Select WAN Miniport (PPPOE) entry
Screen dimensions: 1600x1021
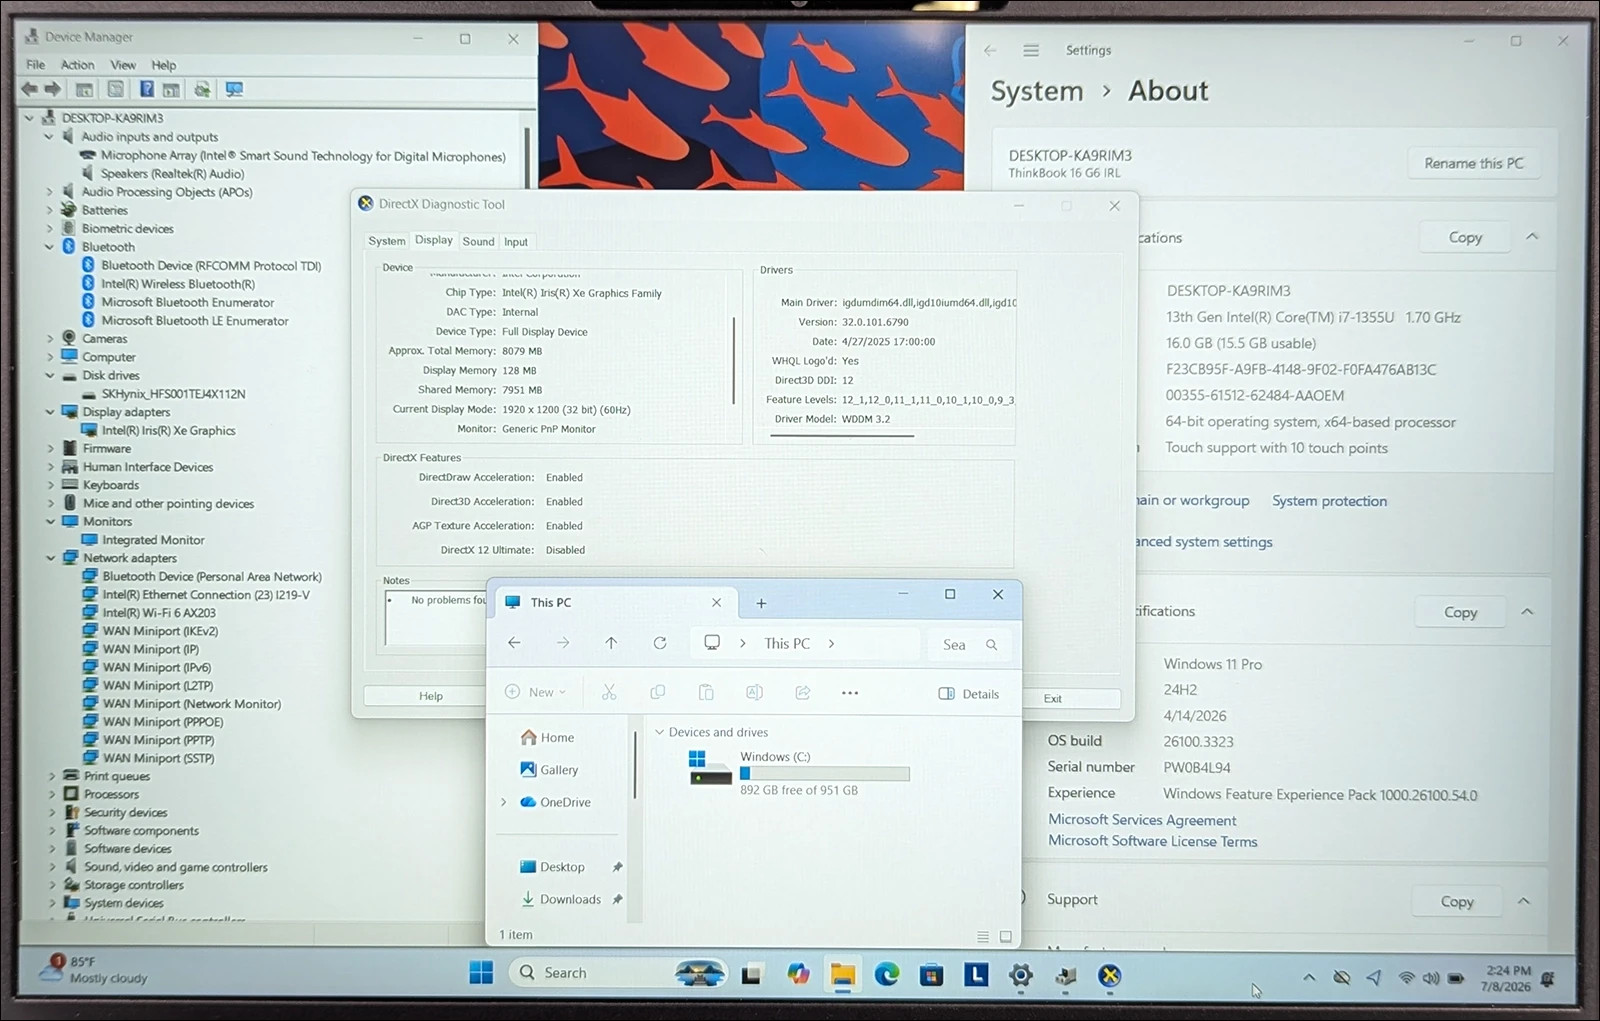[x=163, y=722]
